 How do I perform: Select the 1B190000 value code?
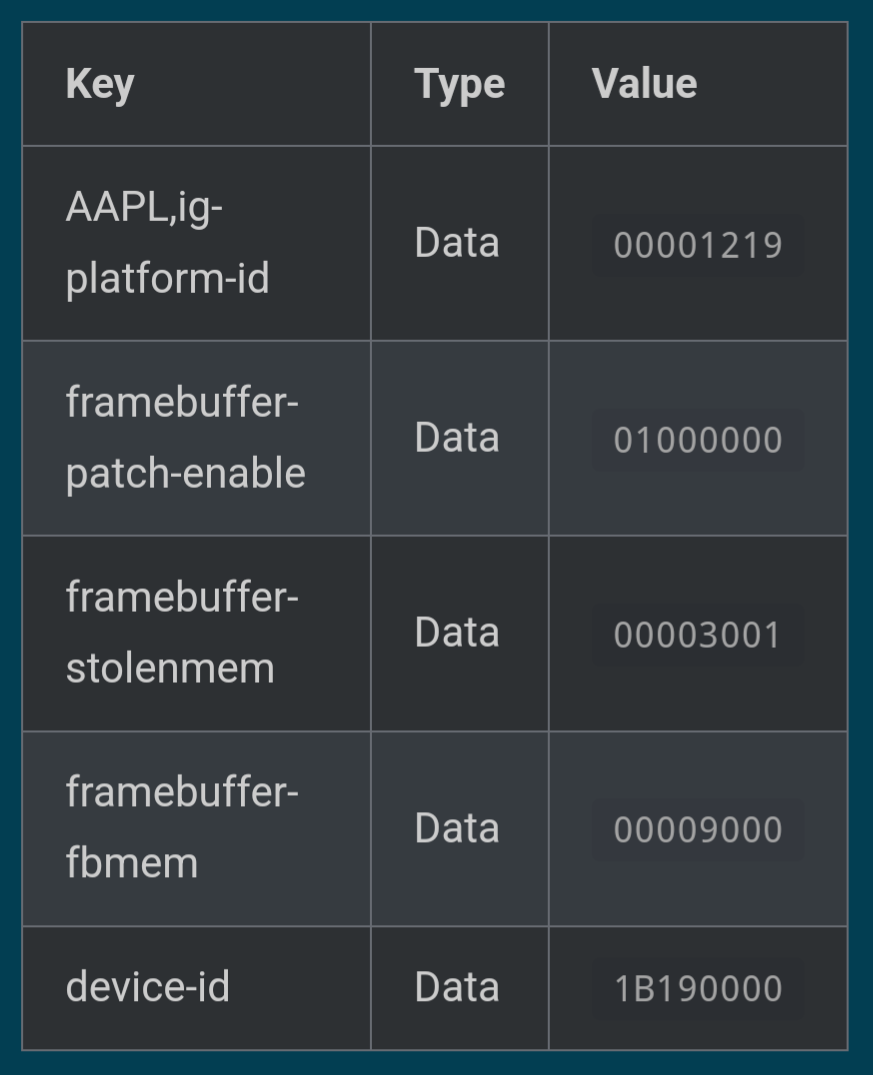pyautogui.click(x=698, y=989)
